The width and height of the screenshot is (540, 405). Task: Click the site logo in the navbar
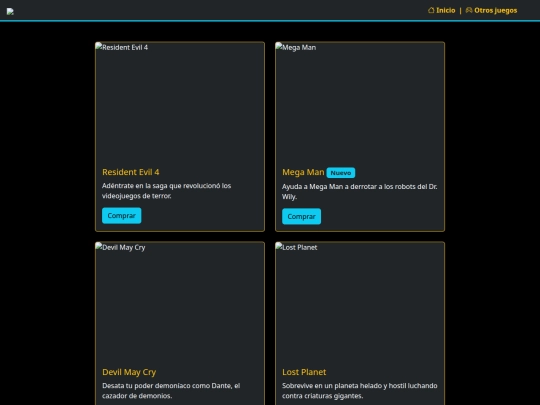pyautogui.click(x=10, y=12)
